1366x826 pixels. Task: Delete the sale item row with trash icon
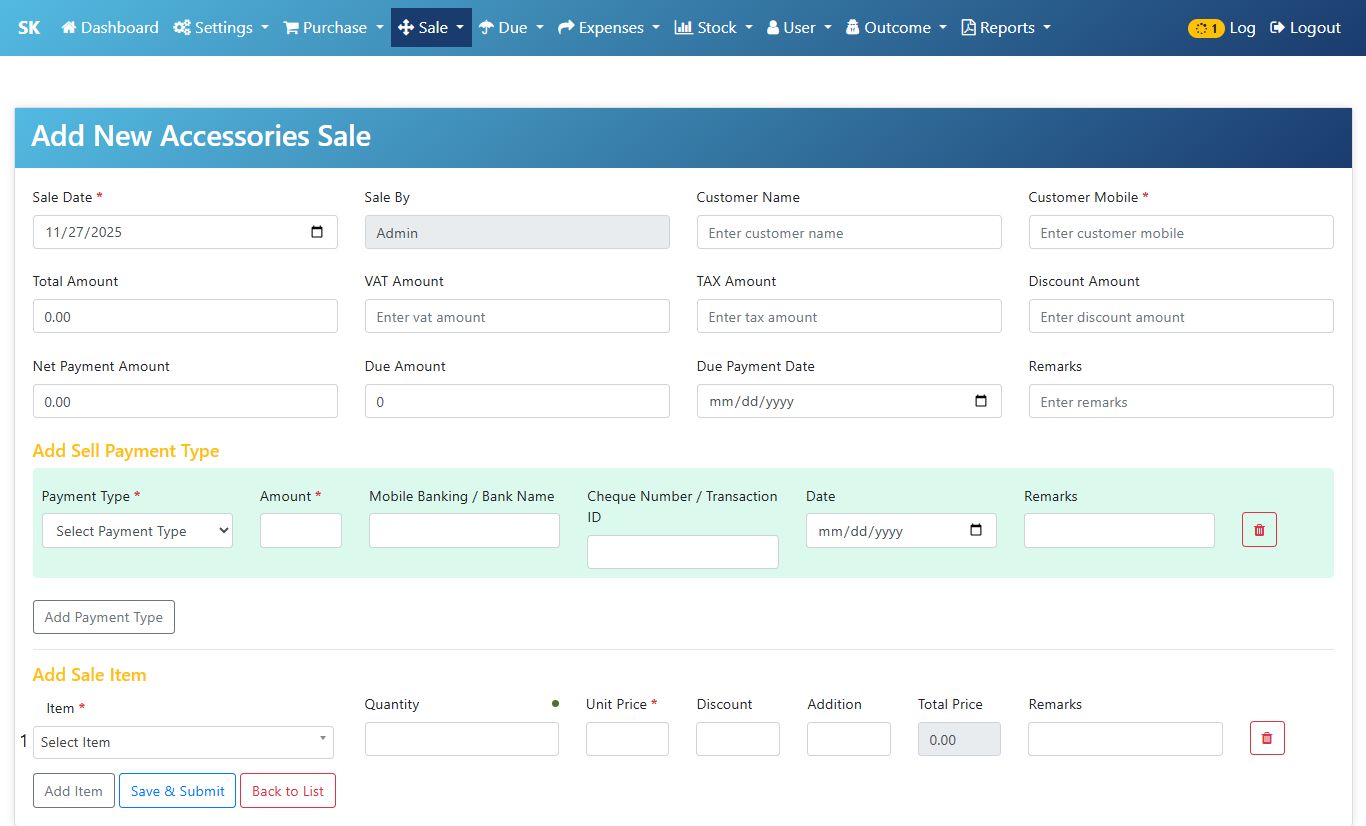pyautogui.click(x=1267, y=738)
